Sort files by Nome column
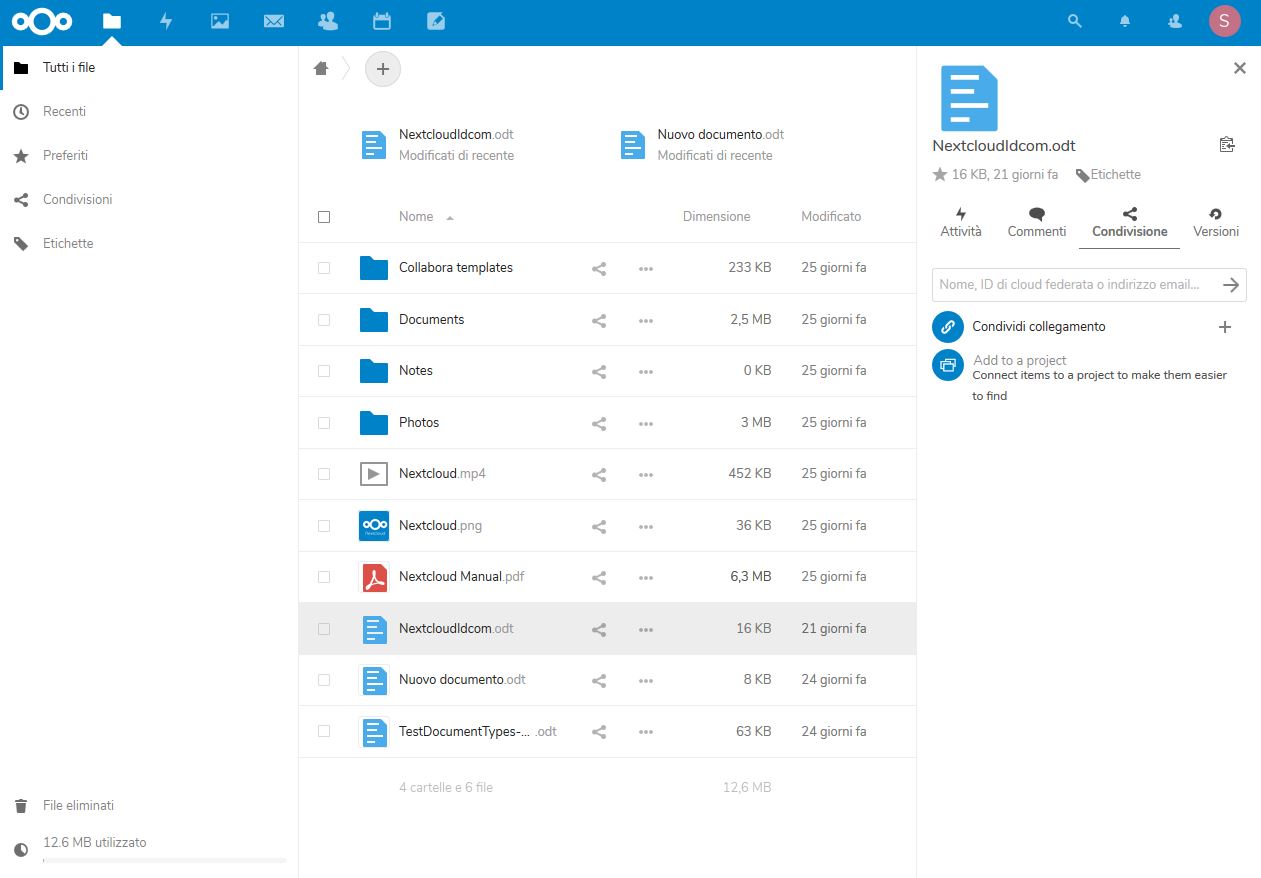Screen dimensions: 1261x878 tap(416, 217)
